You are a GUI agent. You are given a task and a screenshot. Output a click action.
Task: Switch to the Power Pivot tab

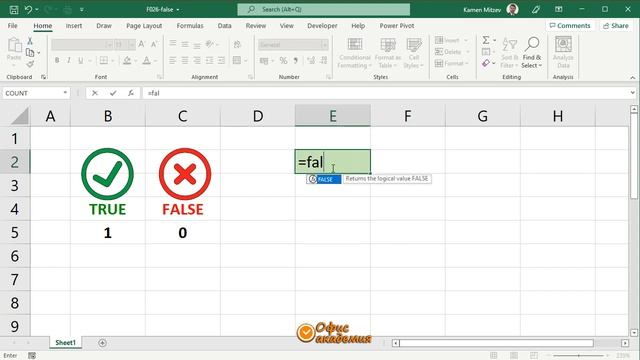(397, 25)
